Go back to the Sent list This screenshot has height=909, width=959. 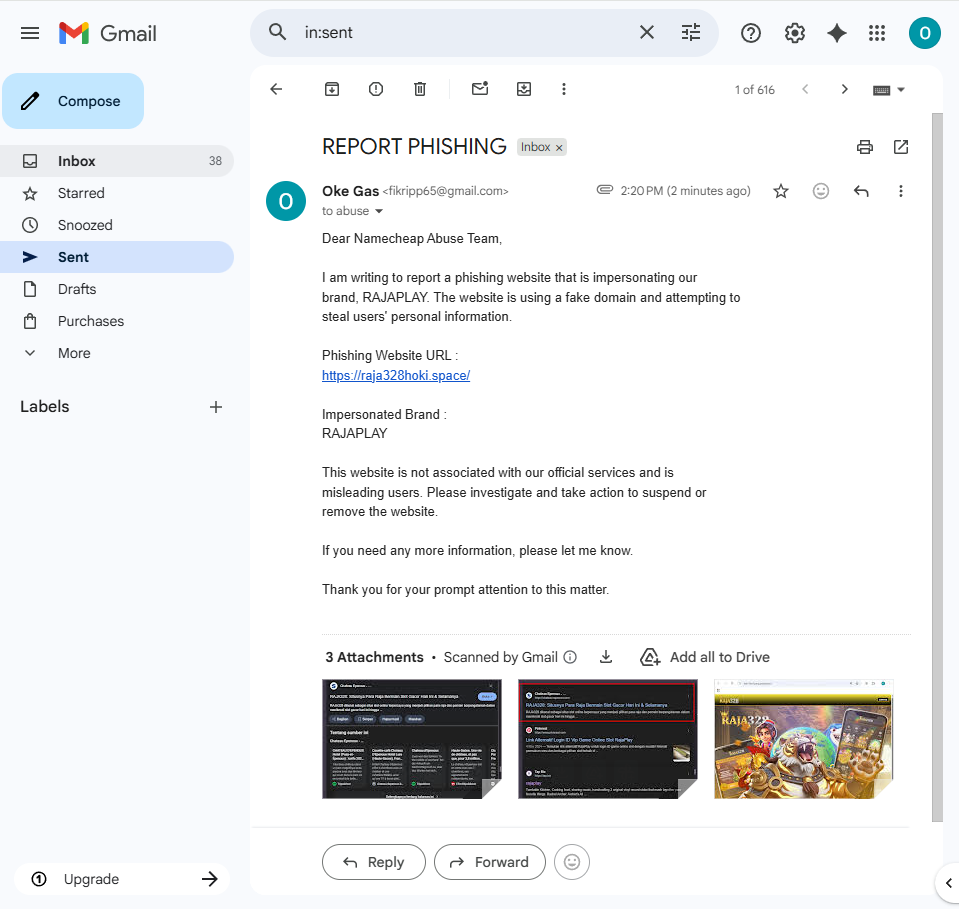pyautogui.click(x=276, y=89)
